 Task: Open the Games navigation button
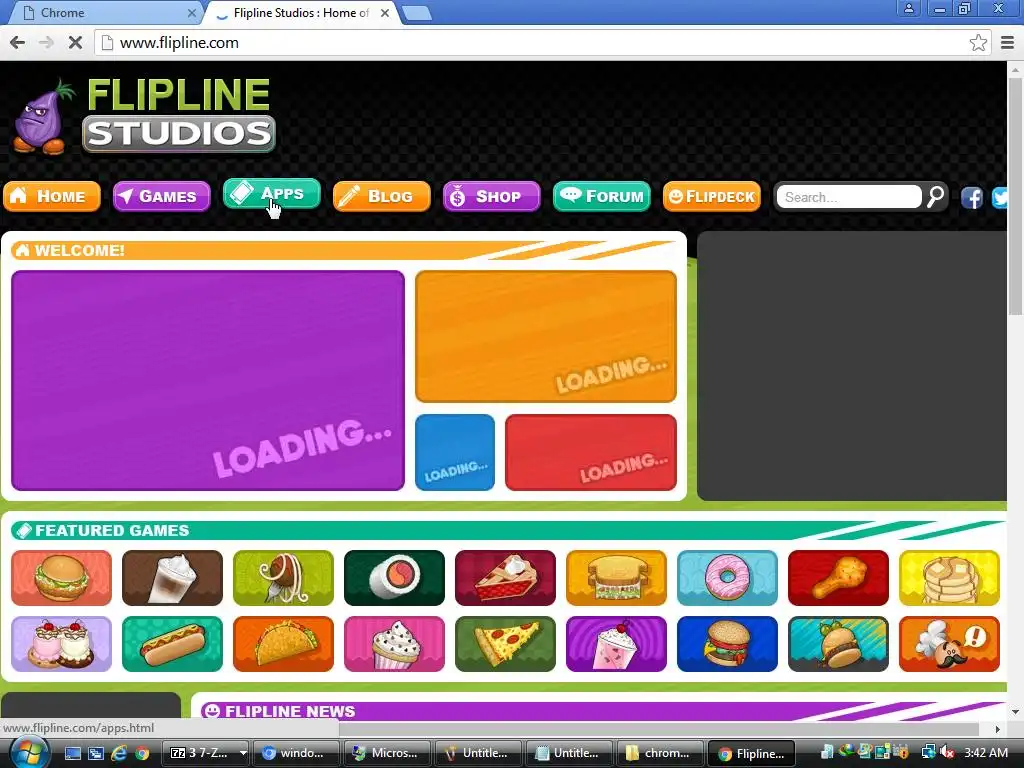point(161,196)
